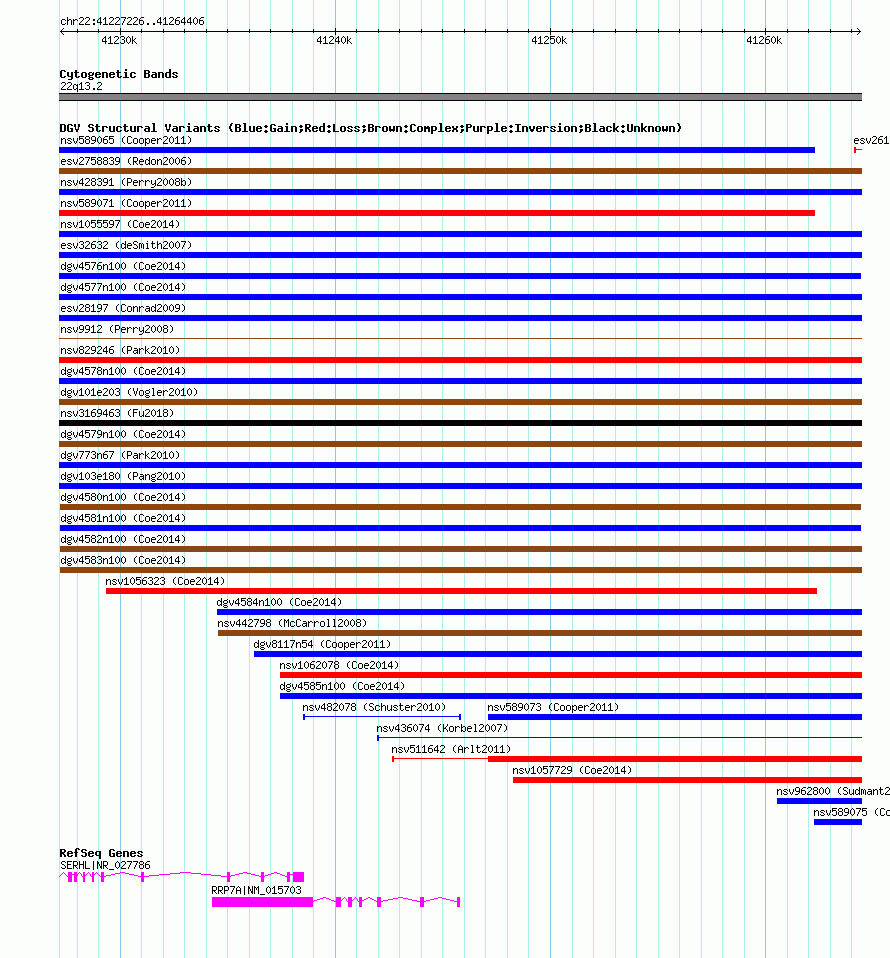Click the nsv962800 Sudmant blue bar
Screen dimensions: 890x958
pyautogui.click(x=819, y=801)
